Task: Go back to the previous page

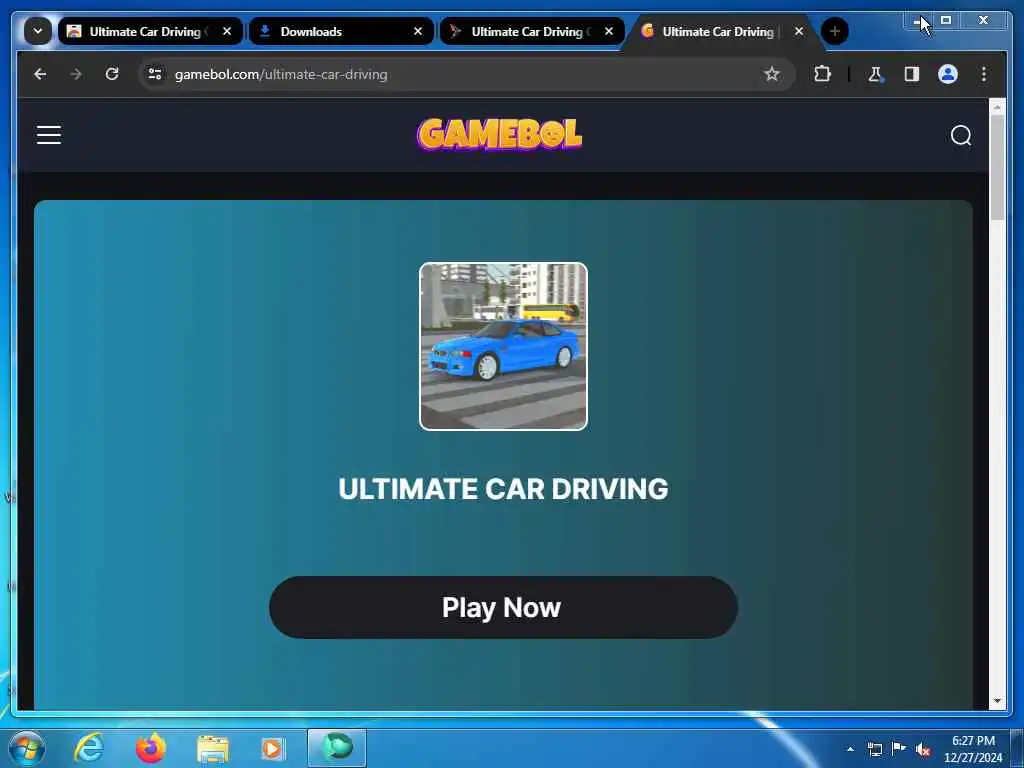Action: click(40, 74)
